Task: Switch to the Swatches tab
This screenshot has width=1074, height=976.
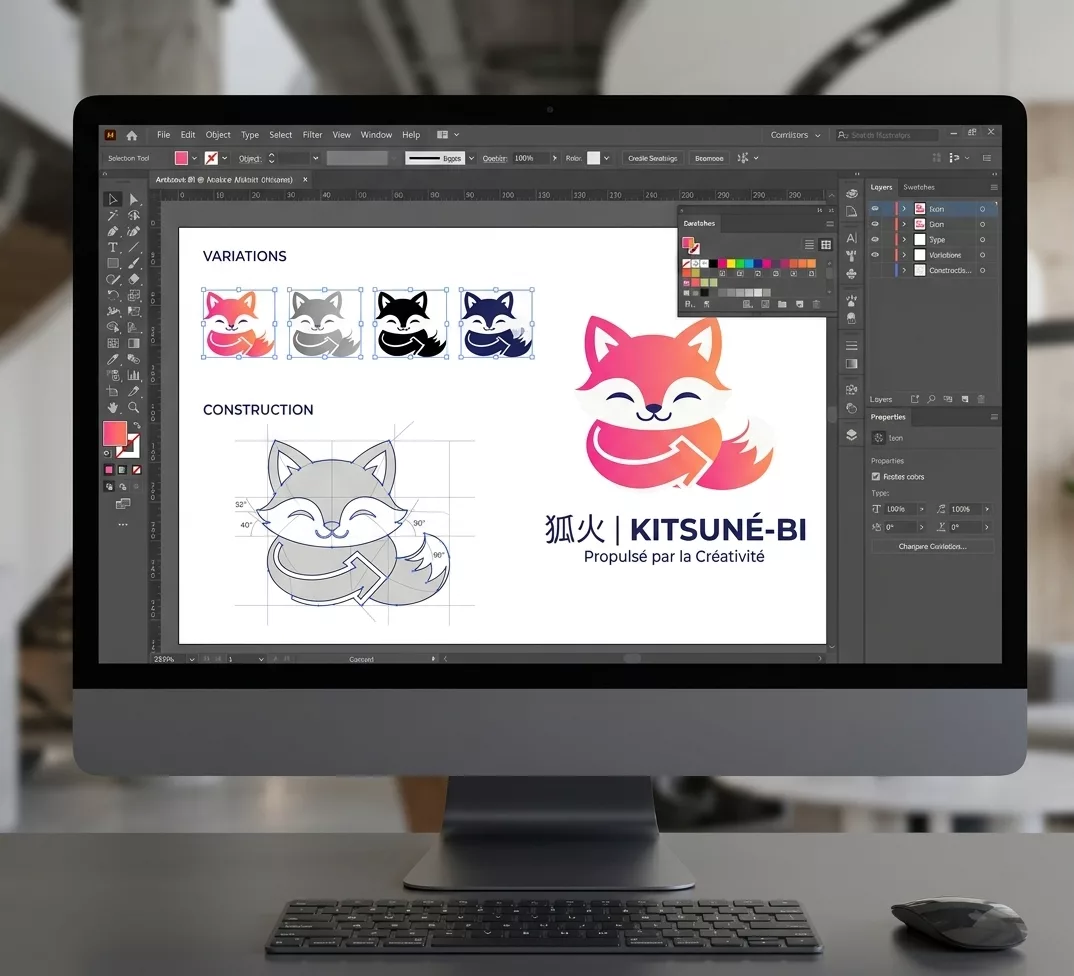Action: (919, 187)
